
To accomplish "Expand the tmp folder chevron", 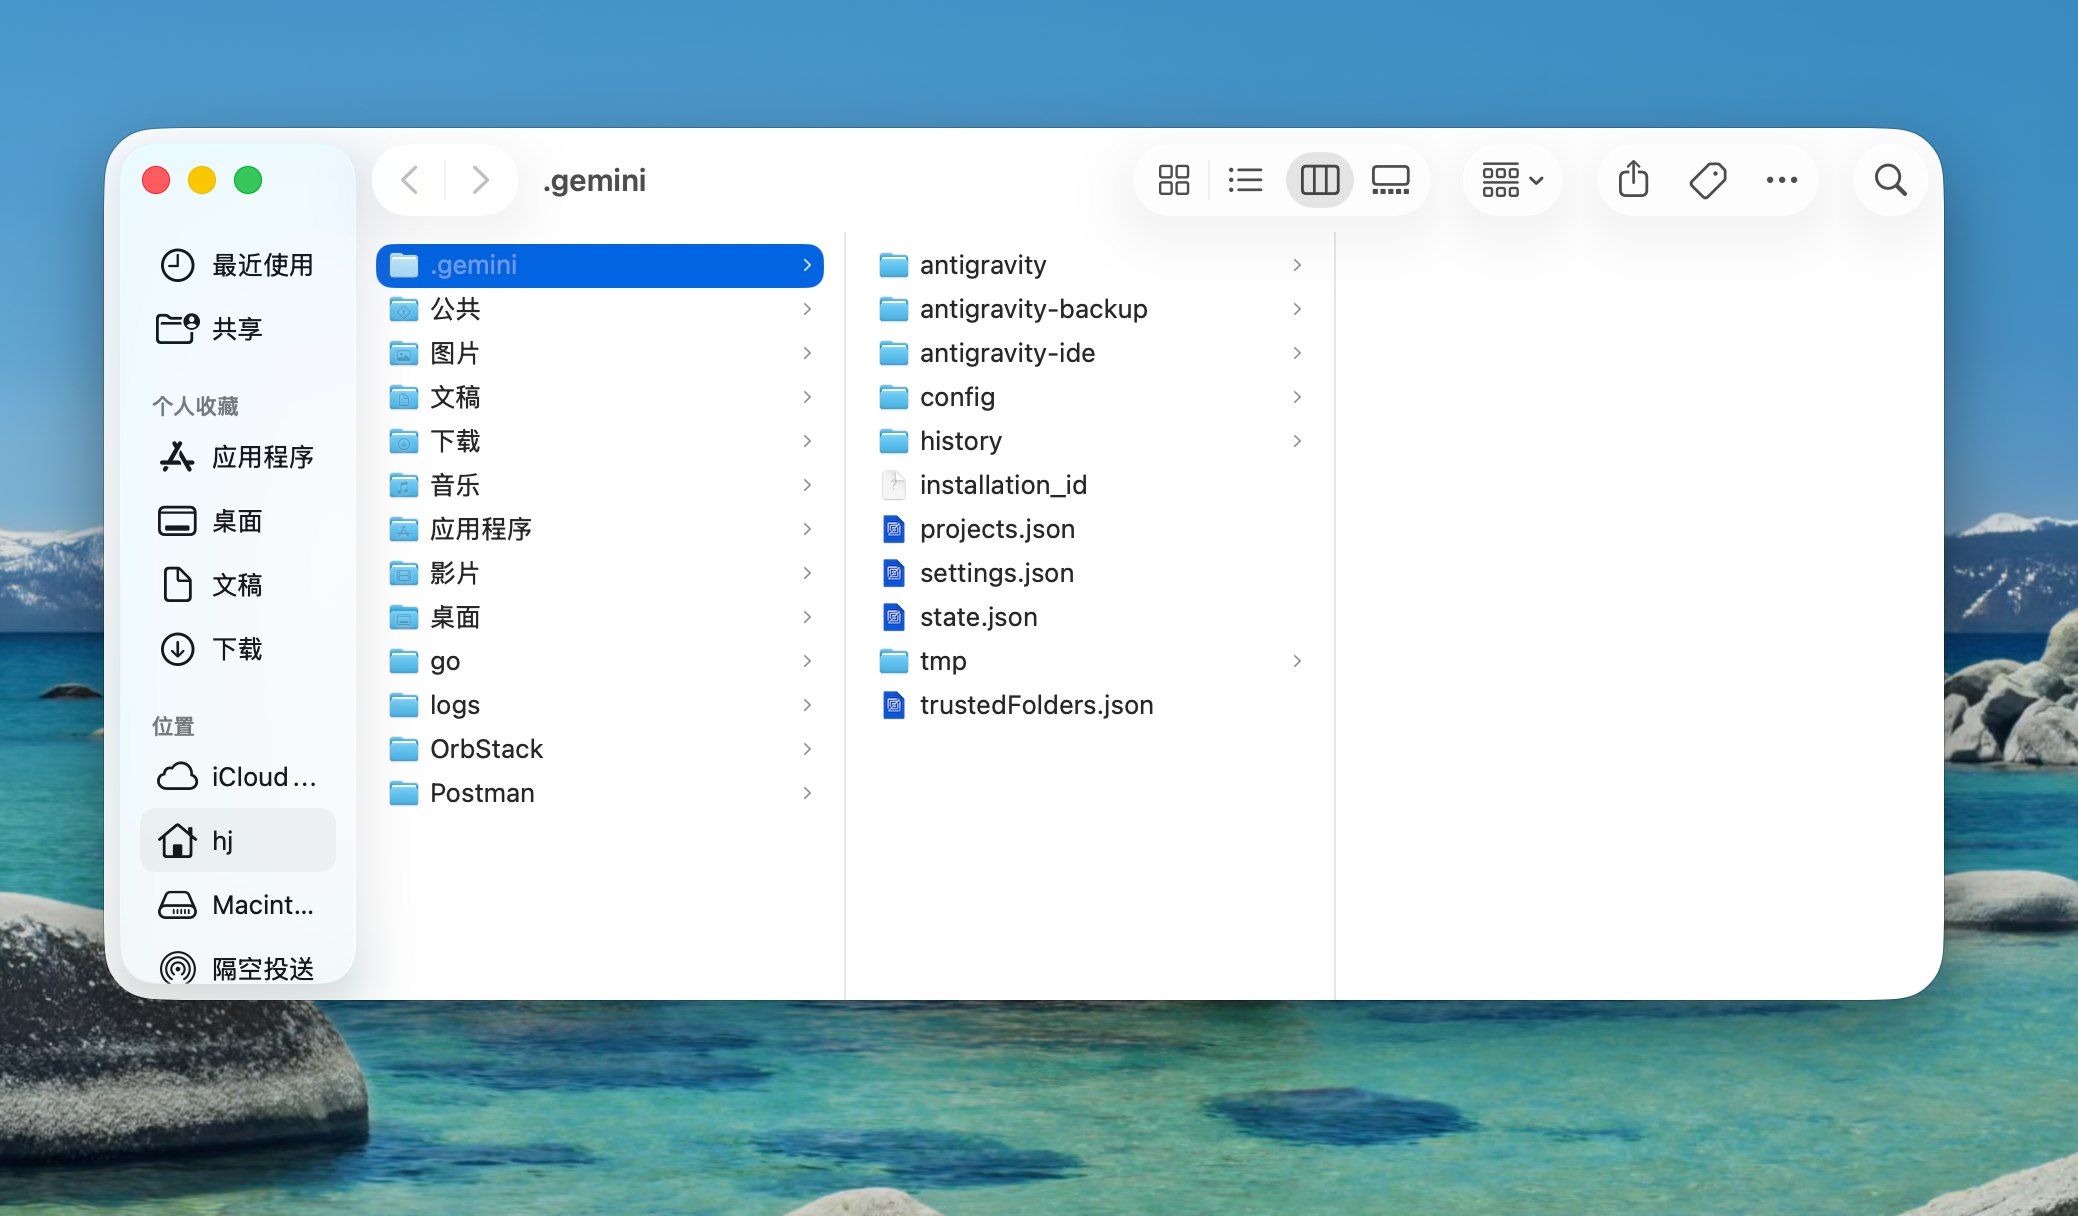I will coord(1296,661).
